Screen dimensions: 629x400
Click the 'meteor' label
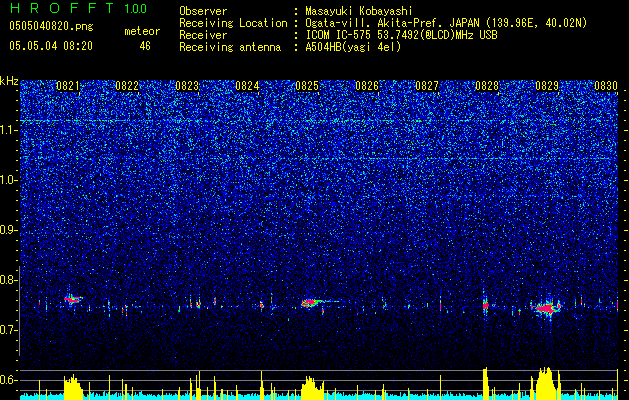pyautogui.click(x=142, y=31)
